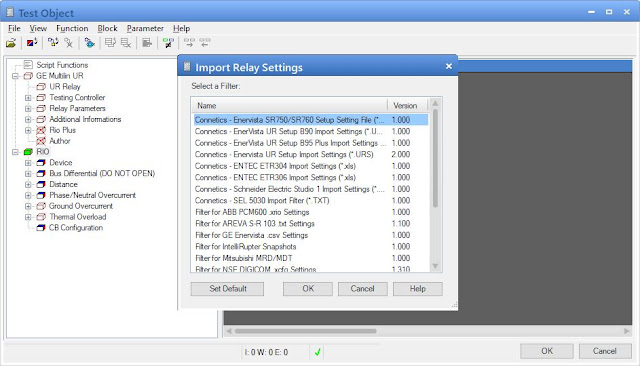Click the add parameter toolbar icon

click(x=110, y=42)
